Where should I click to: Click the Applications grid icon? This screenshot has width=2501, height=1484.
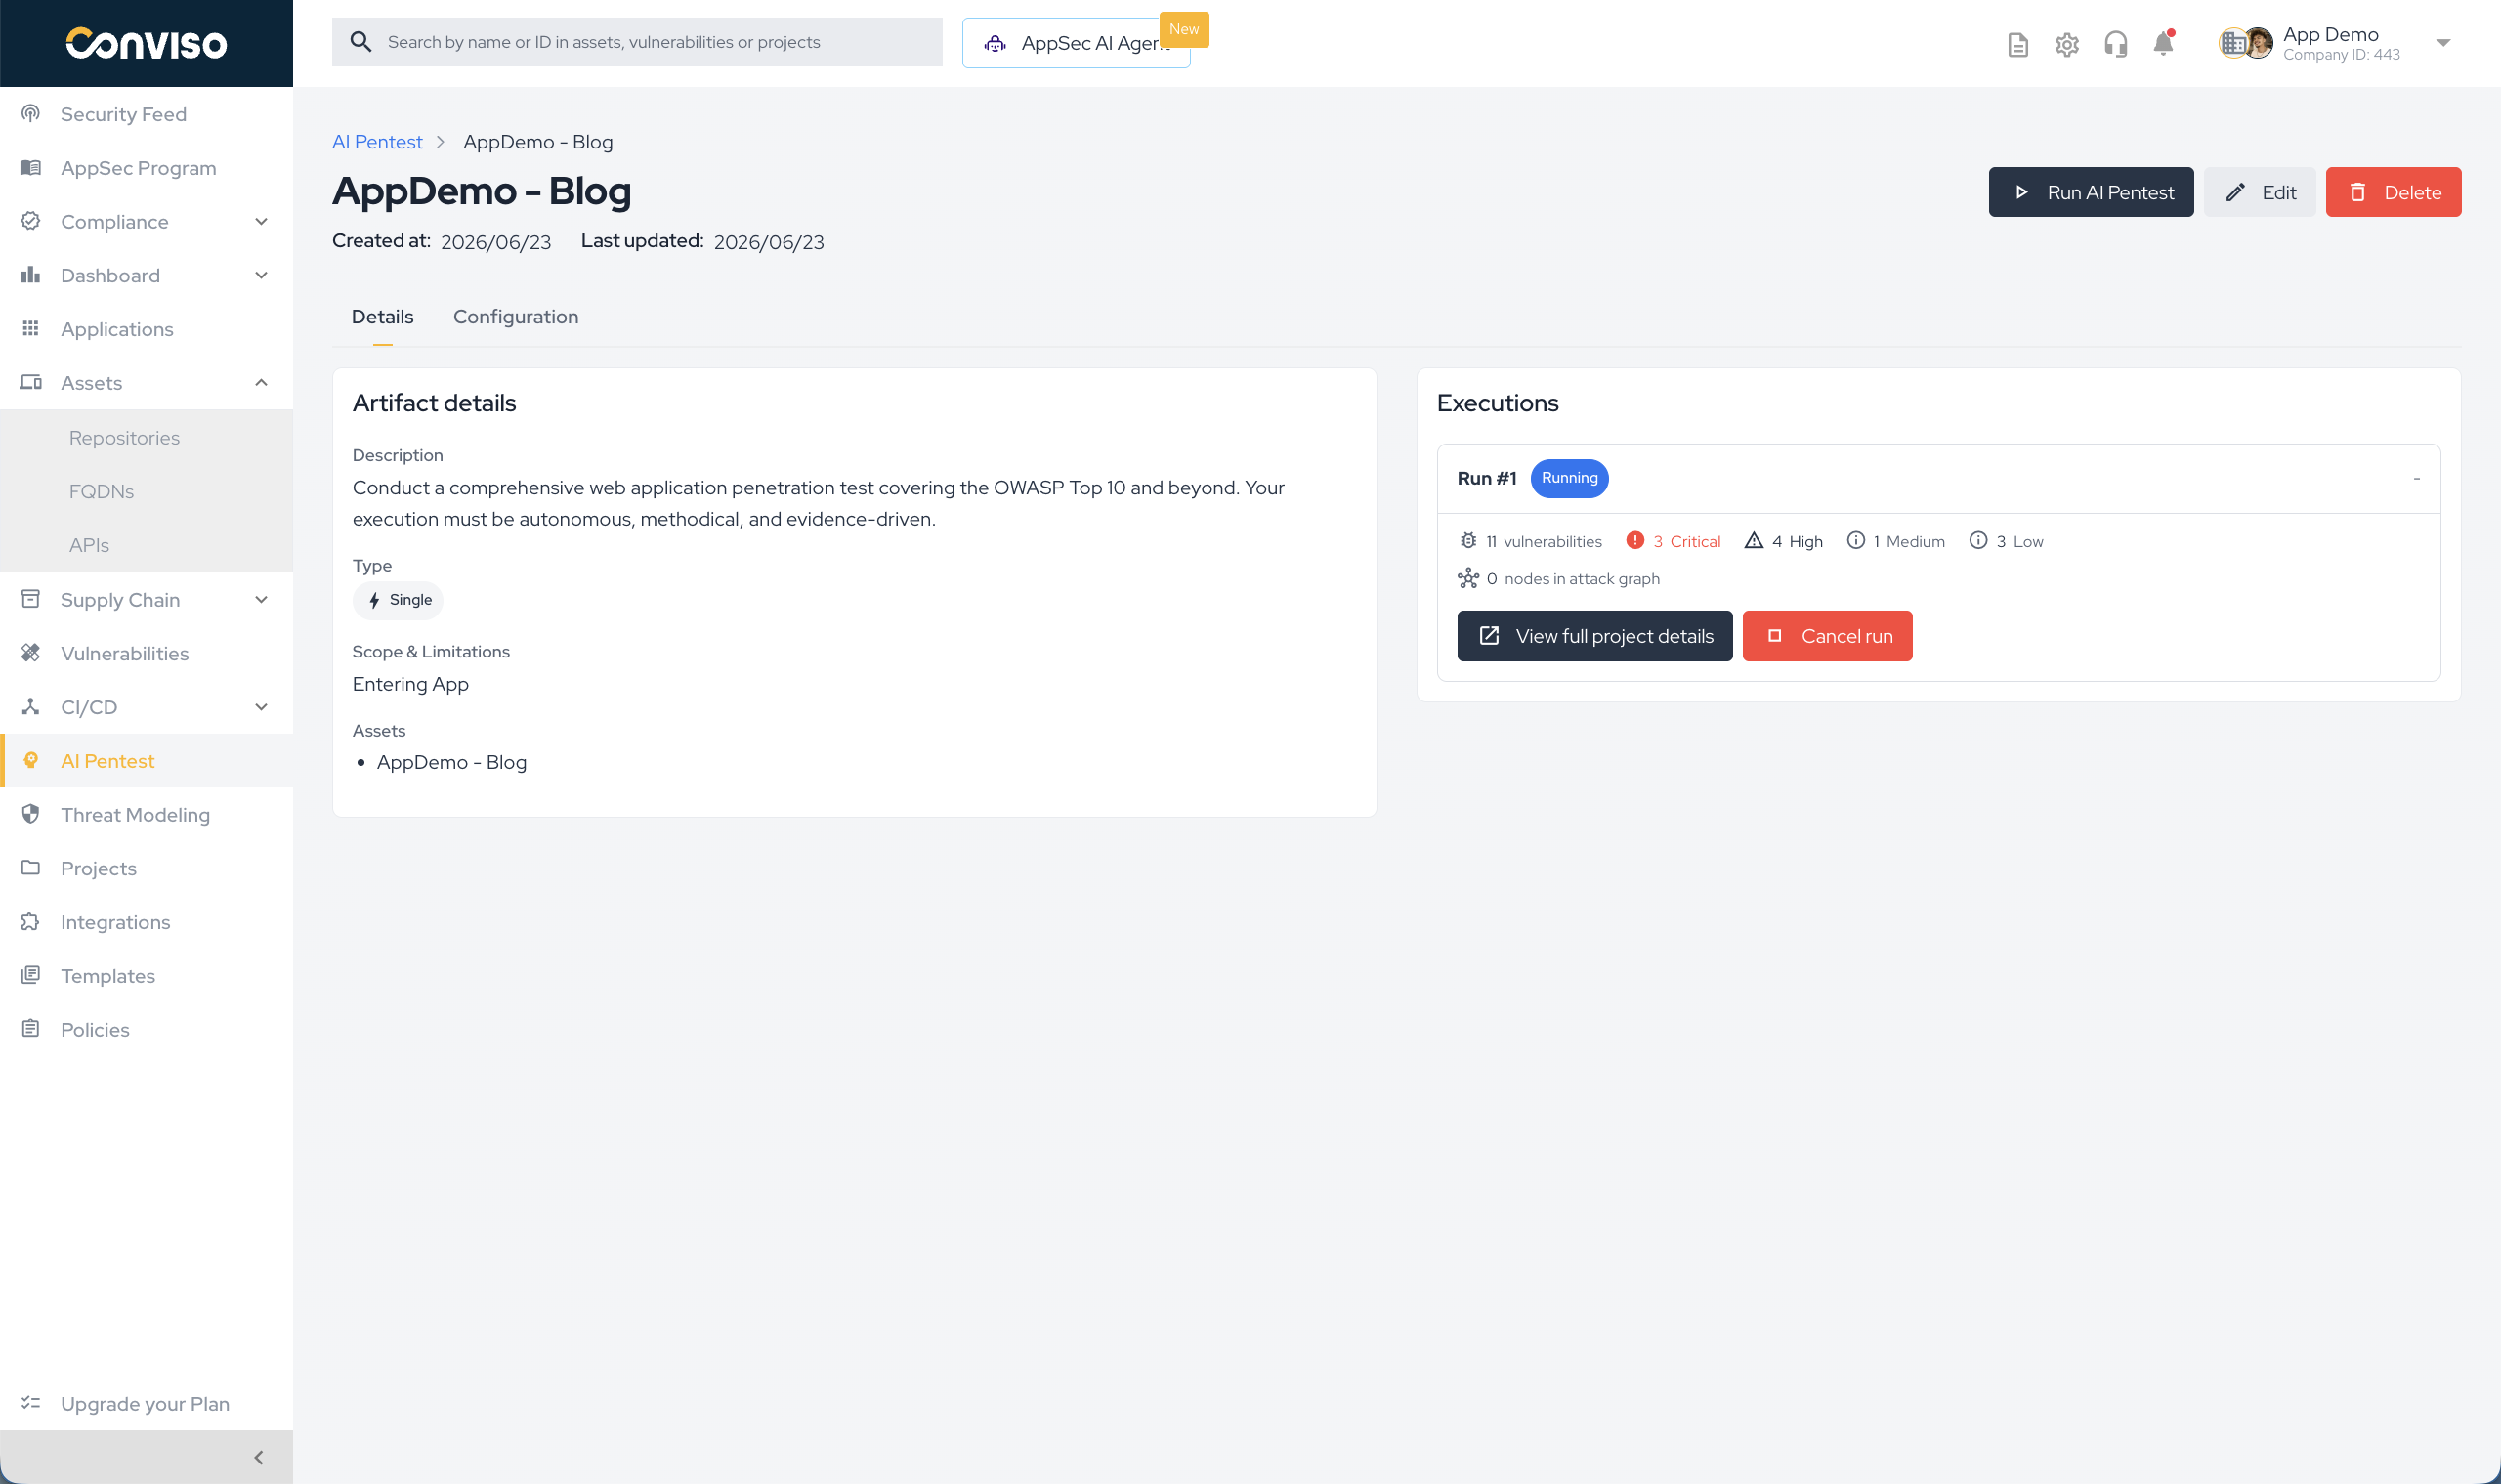click(x=31, y=329)
